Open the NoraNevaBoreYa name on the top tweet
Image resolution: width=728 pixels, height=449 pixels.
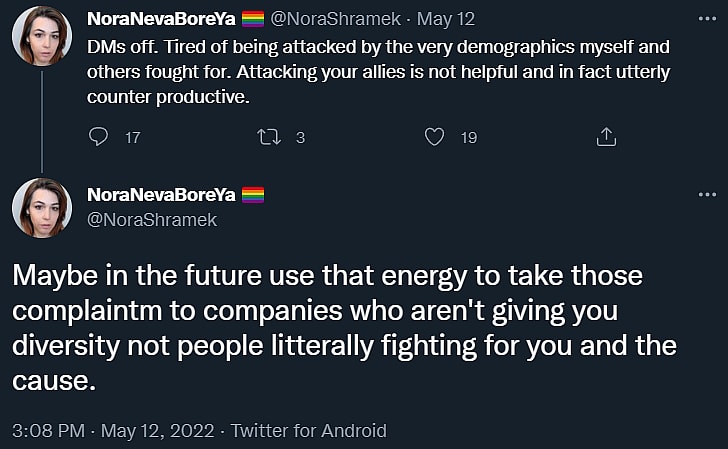point(161,19)
